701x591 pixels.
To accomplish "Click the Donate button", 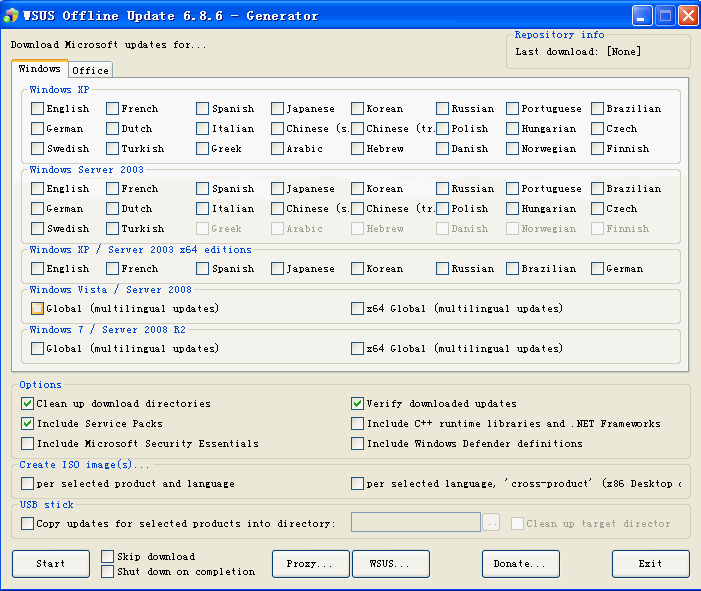I will pos(521,564).
